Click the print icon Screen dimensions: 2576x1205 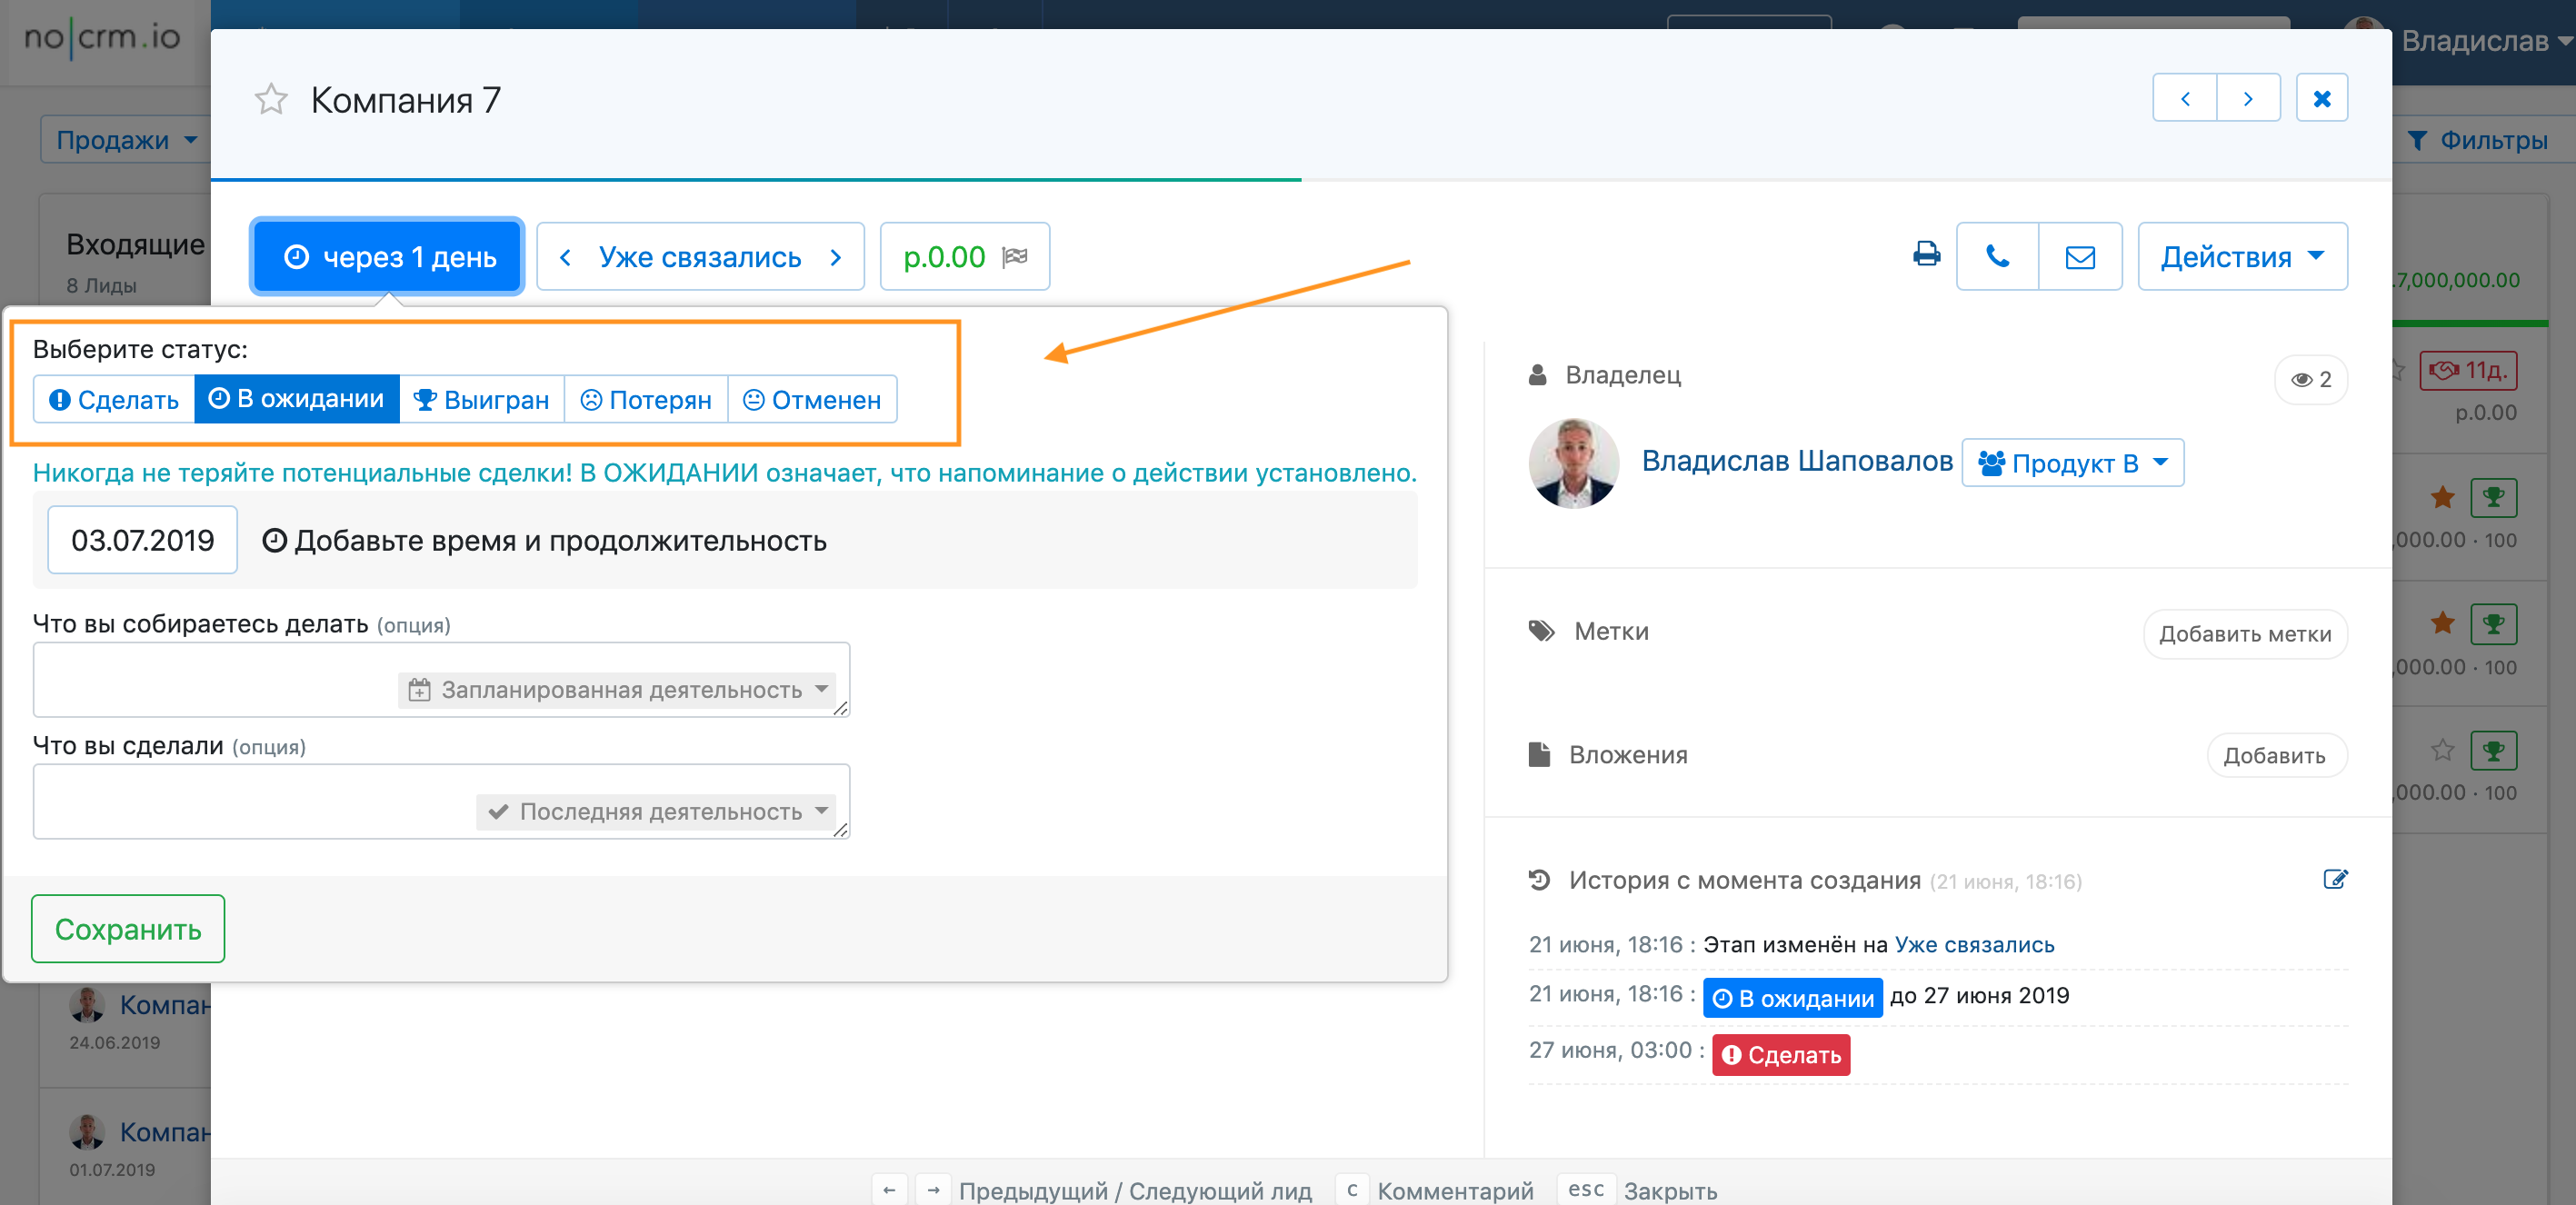pos(1926,256)
